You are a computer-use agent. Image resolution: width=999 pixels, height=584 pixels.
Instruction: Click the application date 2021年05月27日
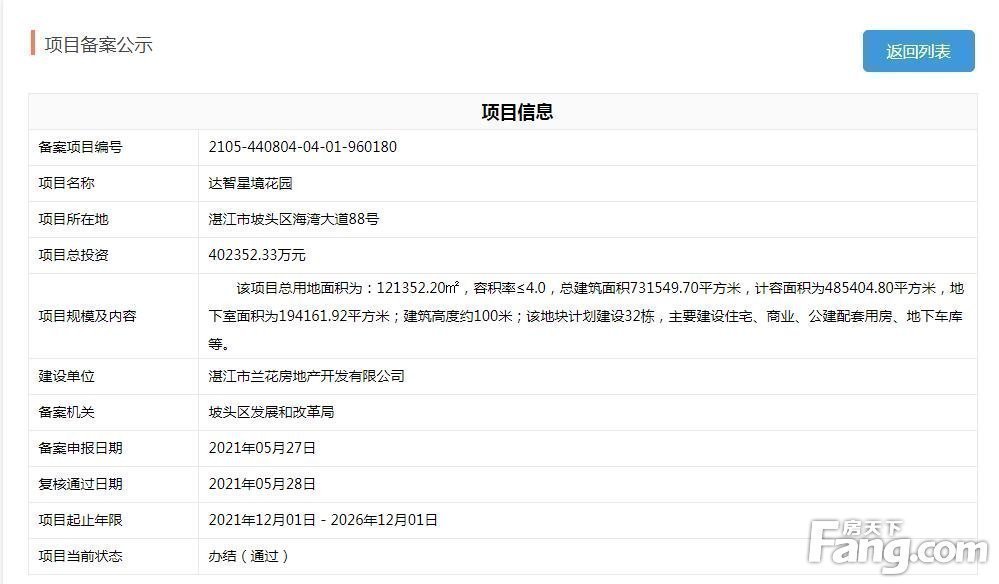pos(262,448)
